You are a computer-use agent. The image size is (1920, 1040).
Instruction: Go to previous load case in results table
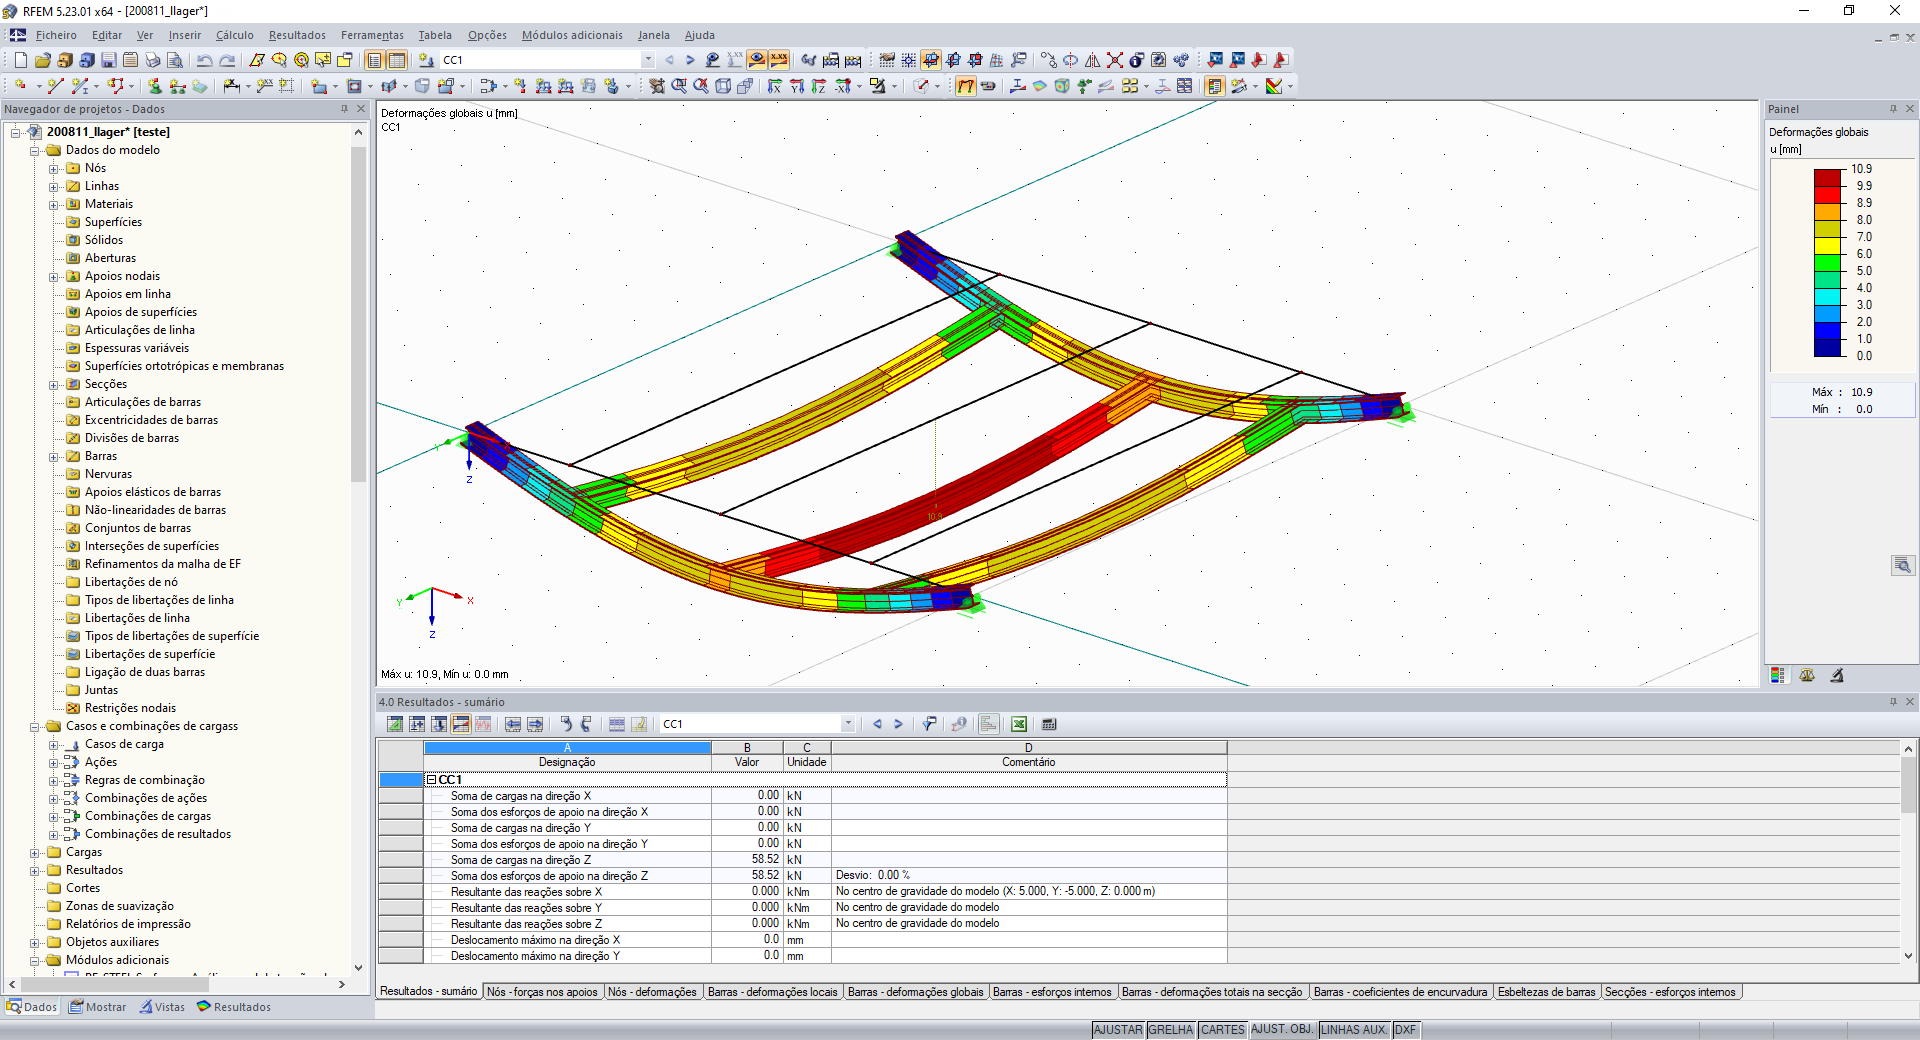[x=877, y=724]
